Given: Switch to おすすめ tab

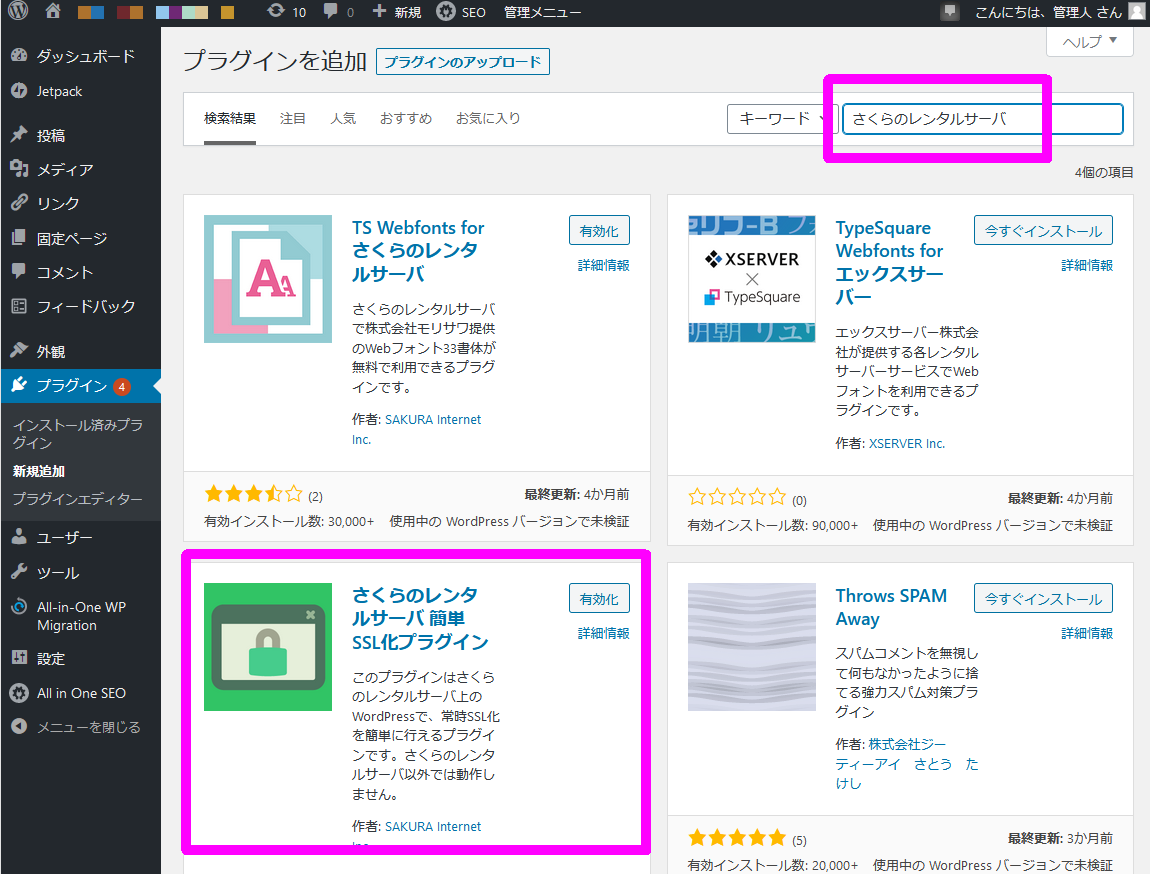Looking at the screenshot, I should pos(406,119).
